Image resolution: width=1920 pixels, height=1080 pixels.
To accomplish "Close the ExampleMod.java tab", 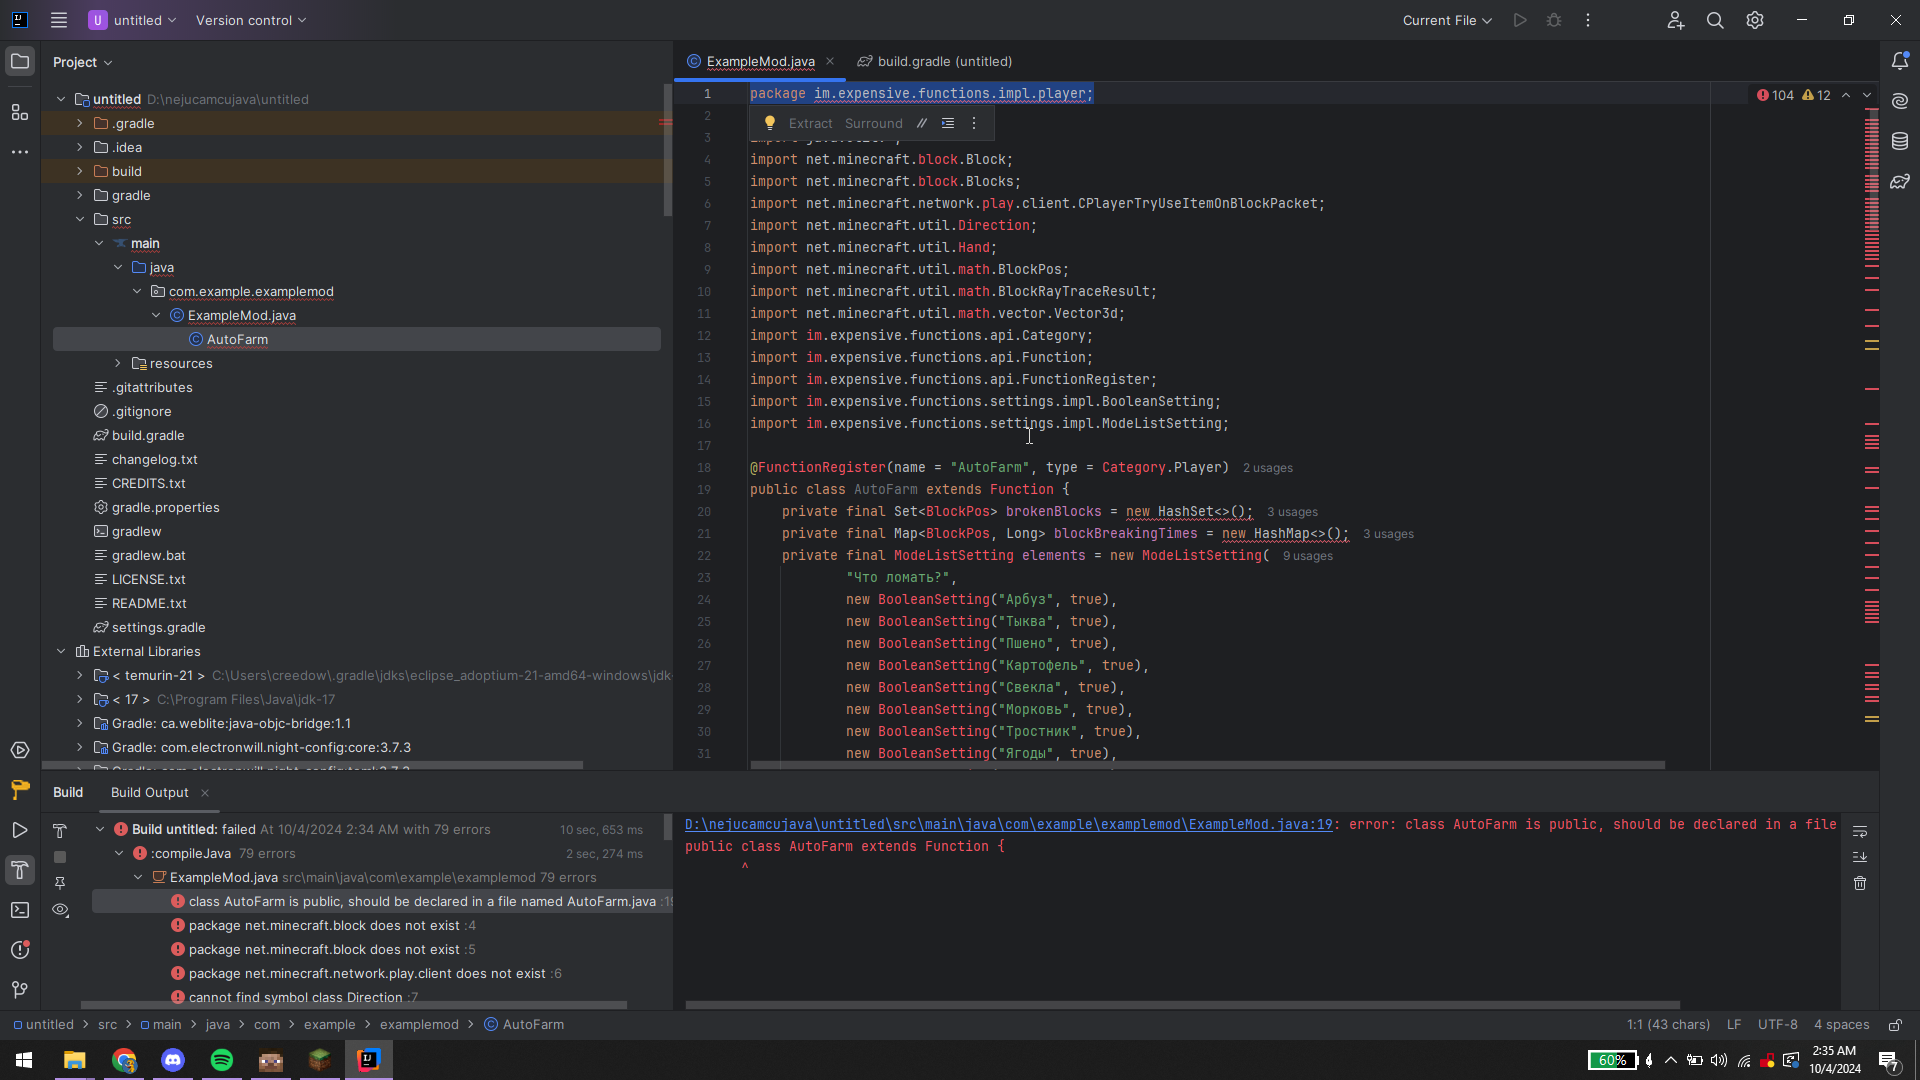I will pos(830,61).
